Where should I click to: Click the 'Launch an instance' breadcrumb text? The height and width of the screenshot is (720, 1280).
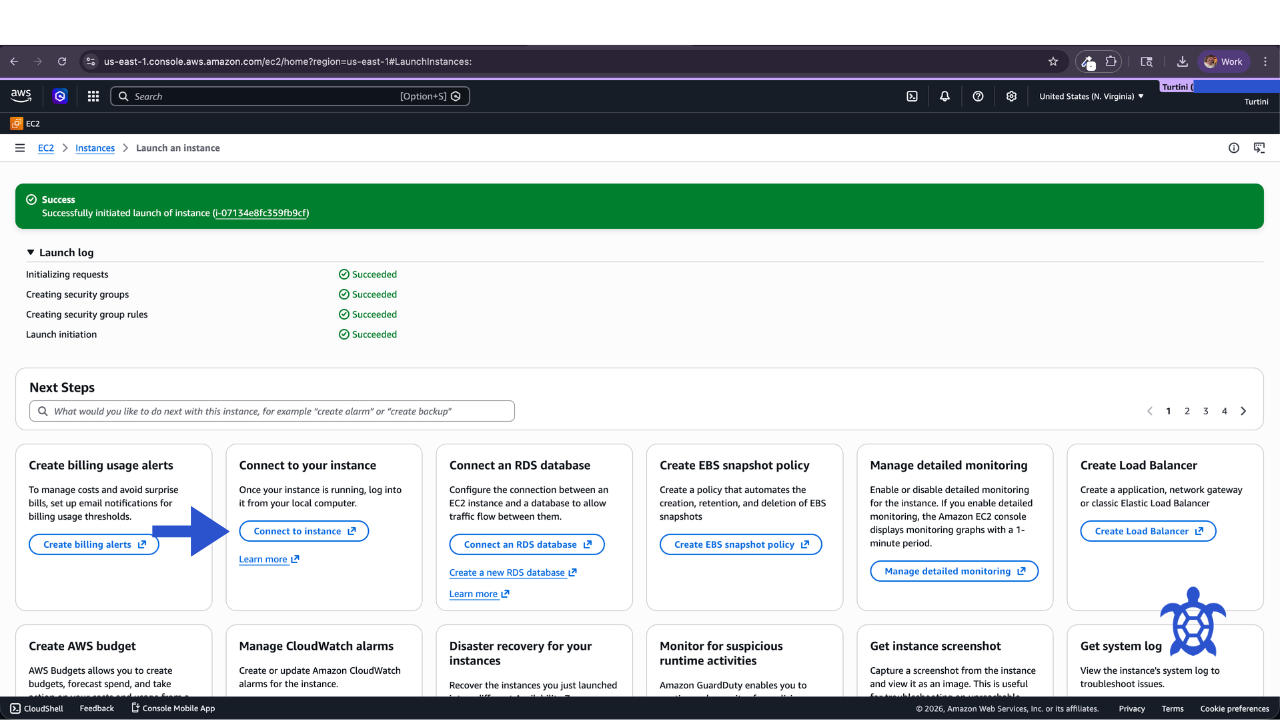point(178,148)
